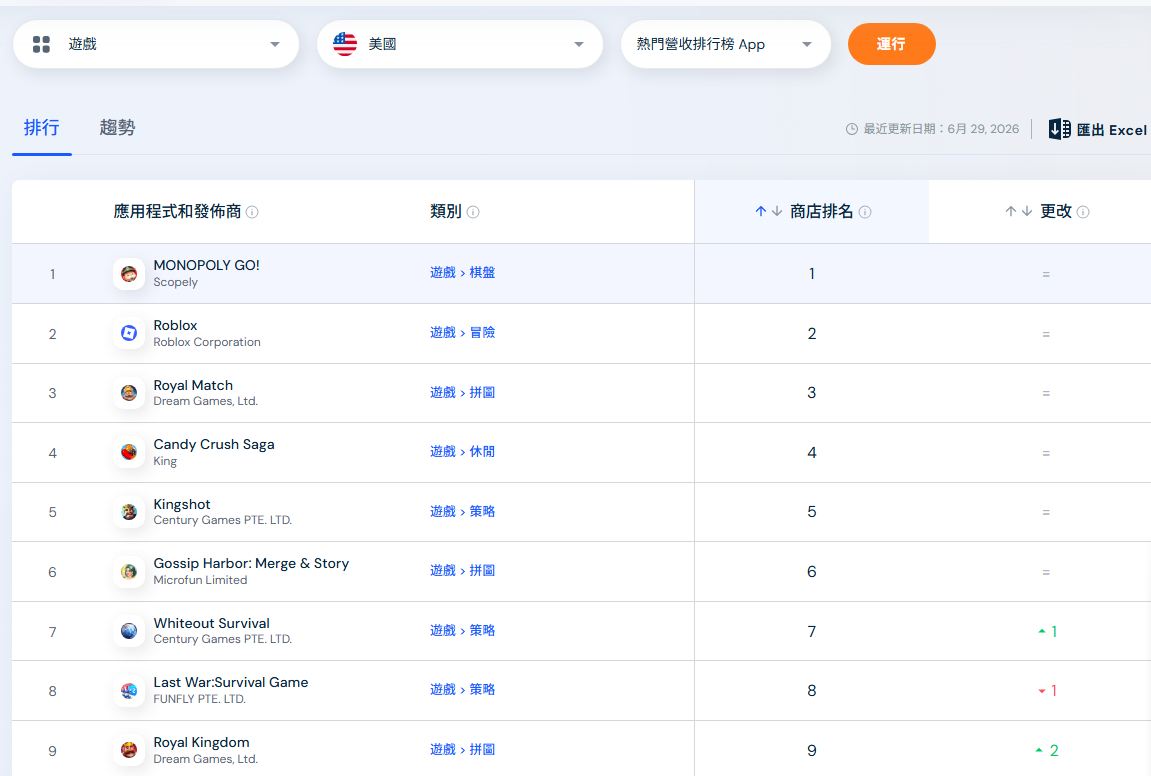1151x776 pixels.
Task: Click publisher text Roblox Corporation
Action: pyautogui.click(x=207, y=342)
